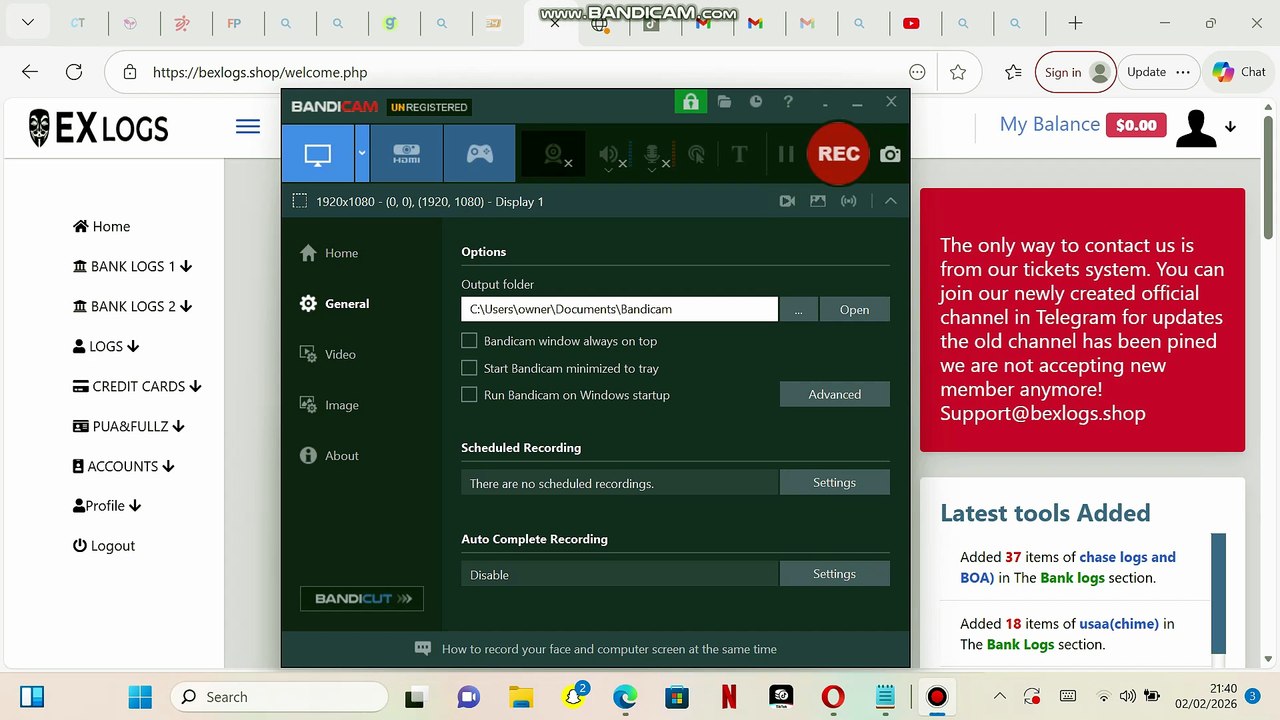
Task: Click the Bandicam pause button
Action: click(786, 154)
